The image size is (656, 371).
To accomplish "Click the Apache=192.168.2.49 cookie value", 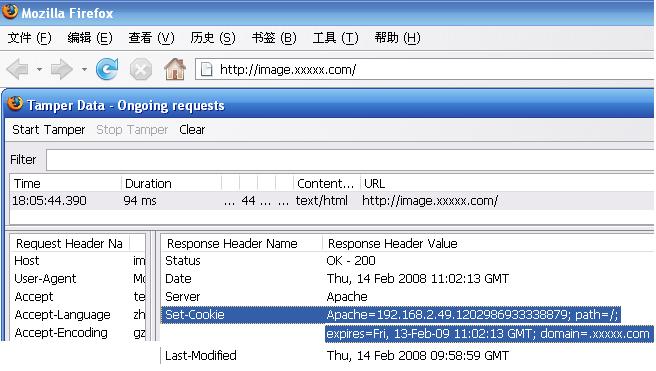I will [x=472, y=315].
